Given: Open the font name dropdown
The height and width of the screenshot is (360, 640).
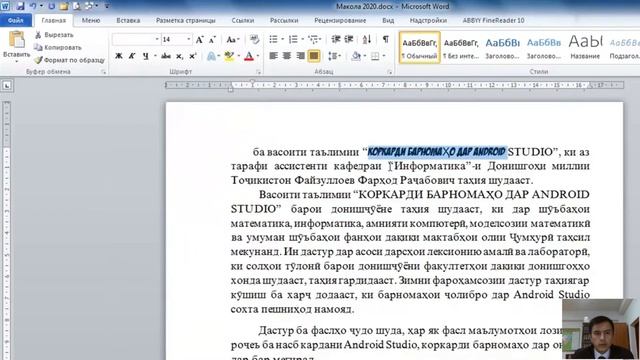Looking at the screenshot, I should click(157, 40).
